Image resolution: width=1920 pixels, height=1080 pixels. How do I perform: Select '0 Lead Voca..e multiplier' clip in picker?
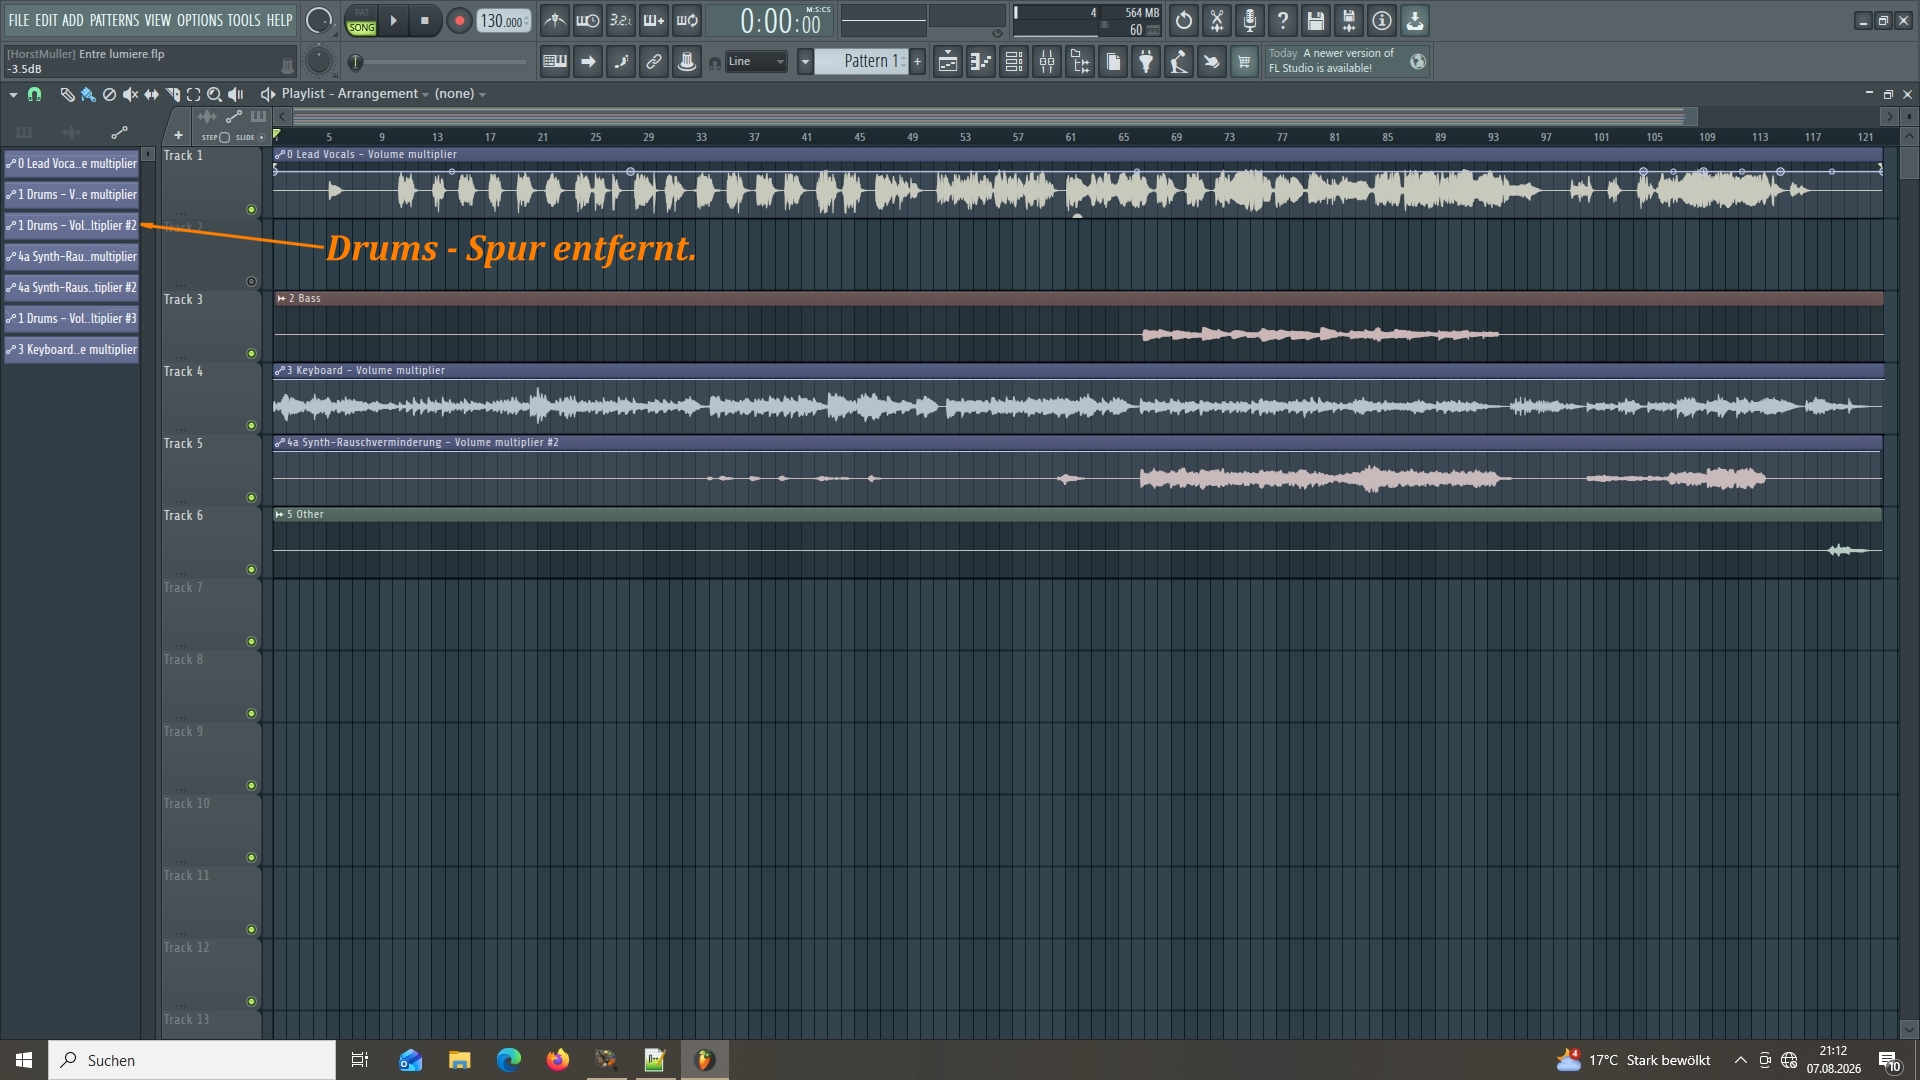pyautogui.click(x=72, y=163)
